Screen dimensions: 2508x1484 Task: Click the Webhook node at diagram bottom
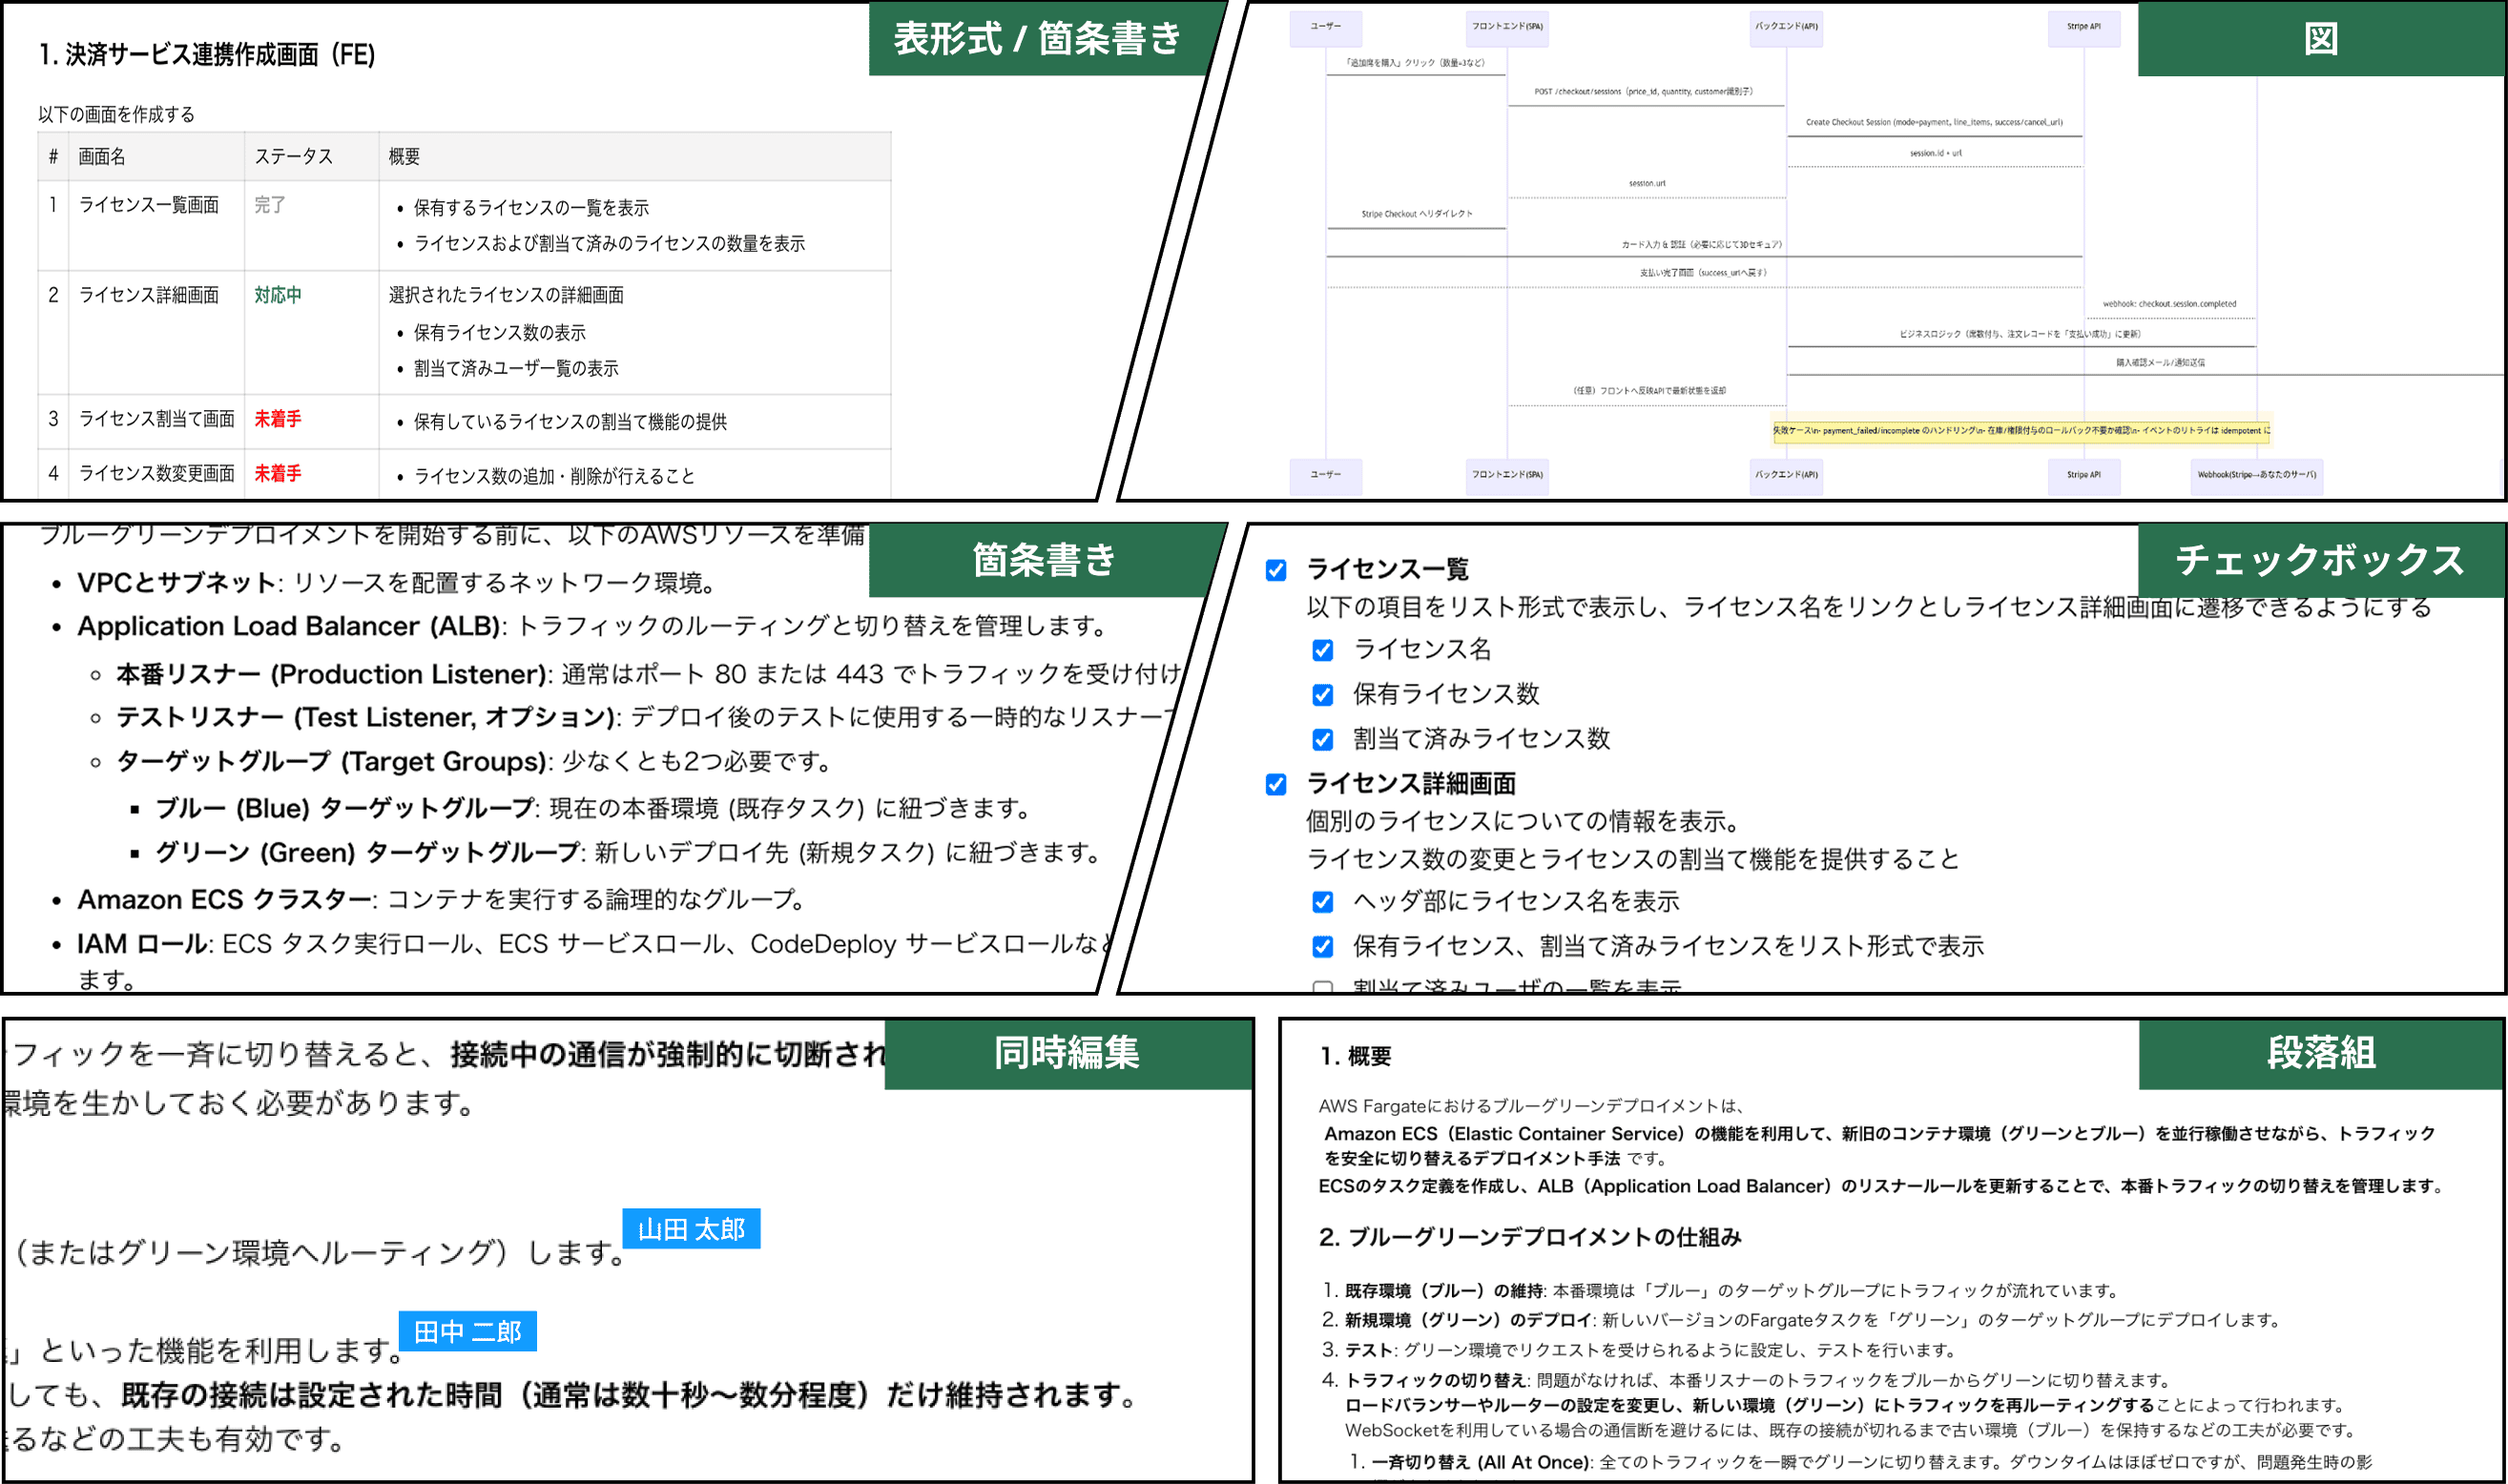pyautogui.click(x=2256, y=475)
